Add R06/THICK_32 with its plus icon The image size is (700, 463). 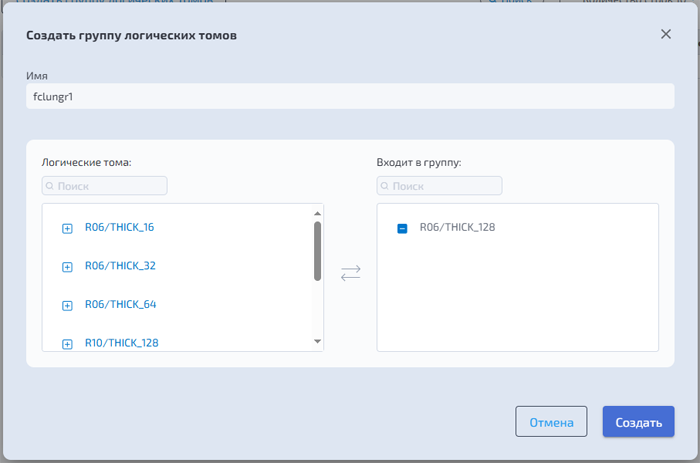(67, 267)
